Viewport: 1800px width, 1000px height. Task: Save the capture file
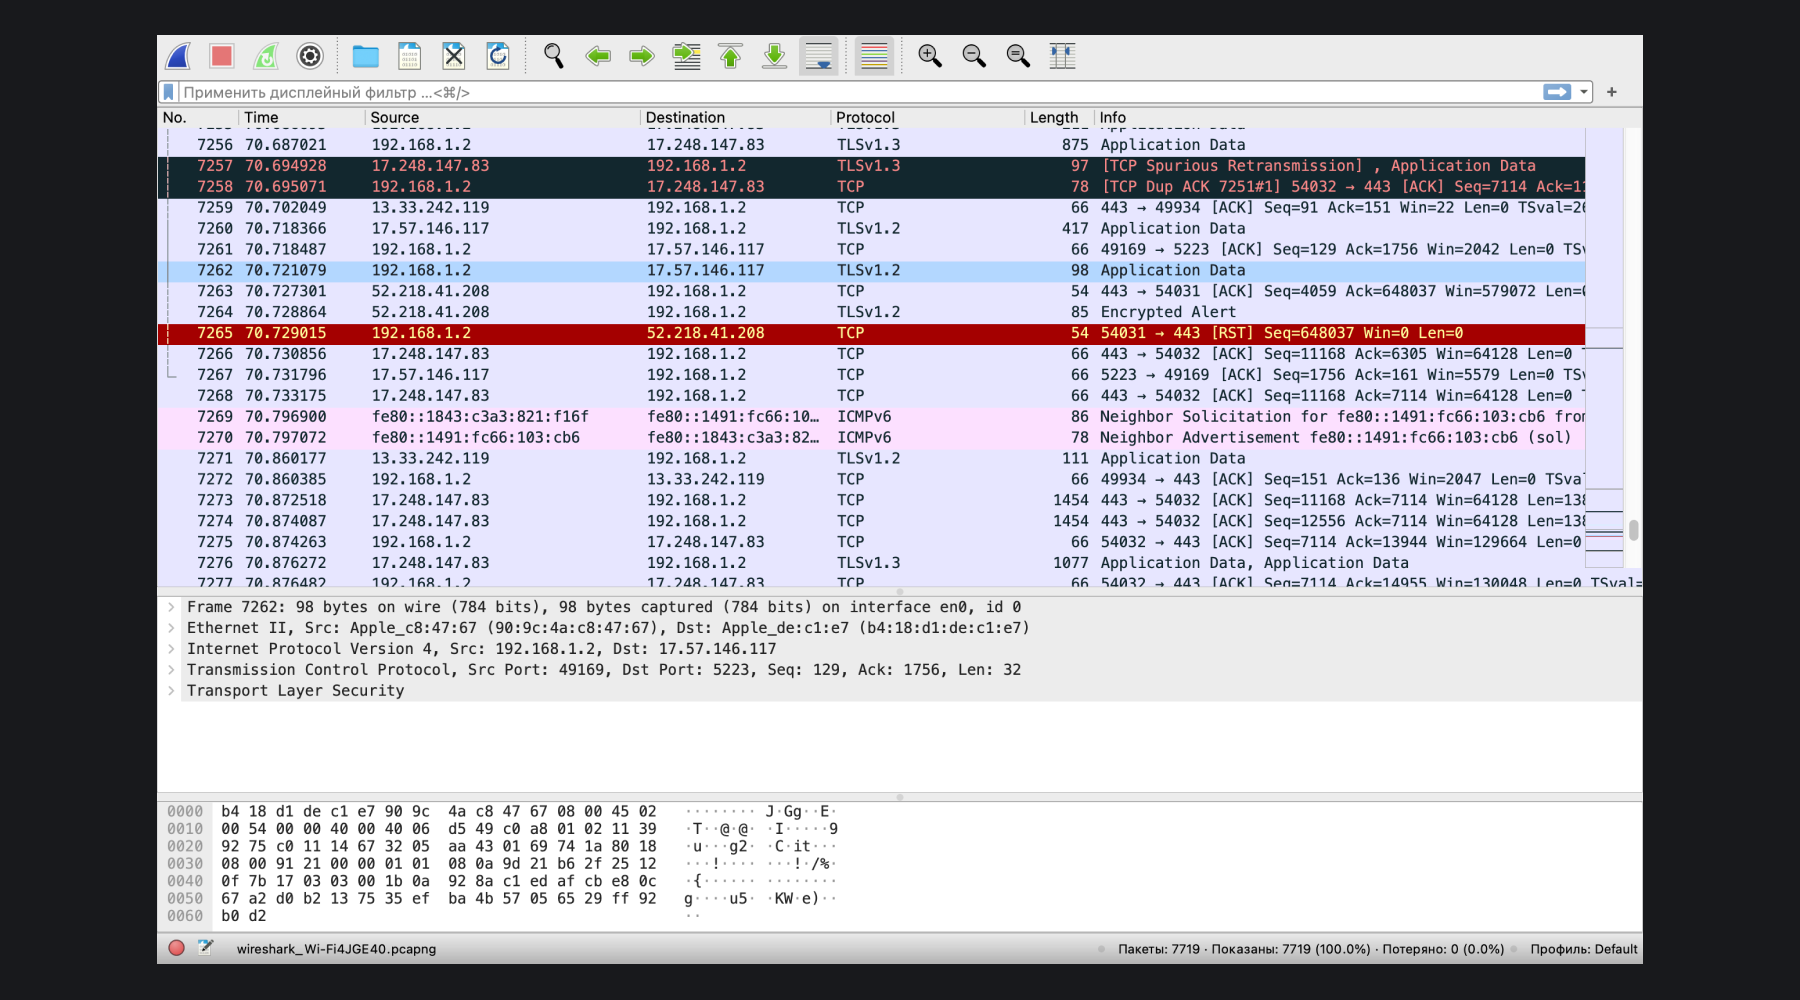click(x=410, y=56)
